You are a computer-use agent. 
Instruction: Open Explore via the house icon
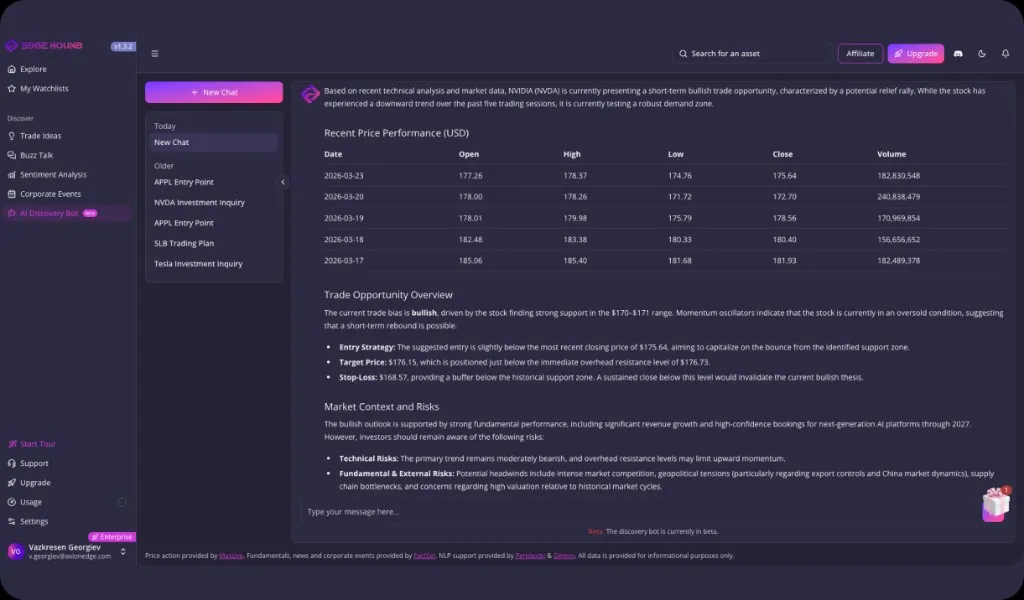[x=14, y=69]
